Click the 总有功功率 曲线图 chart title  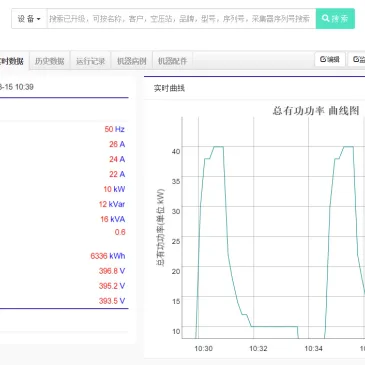click(316, 110)
